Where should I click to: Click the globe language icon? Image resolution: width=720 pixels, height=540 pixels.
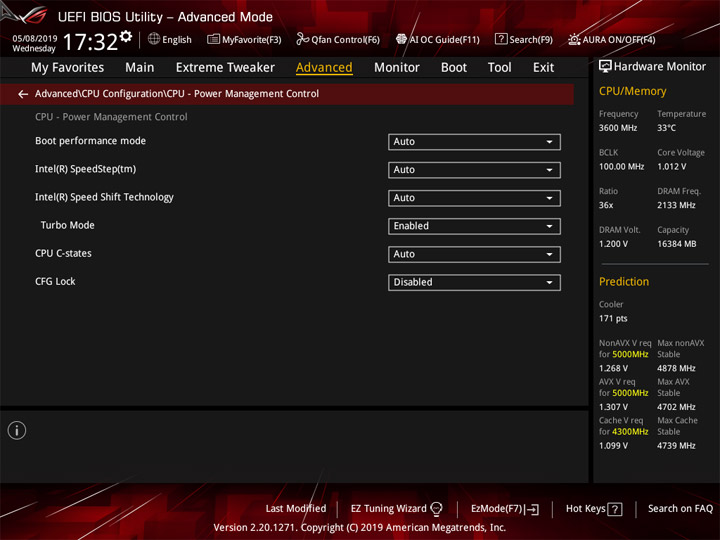(154, 39)
